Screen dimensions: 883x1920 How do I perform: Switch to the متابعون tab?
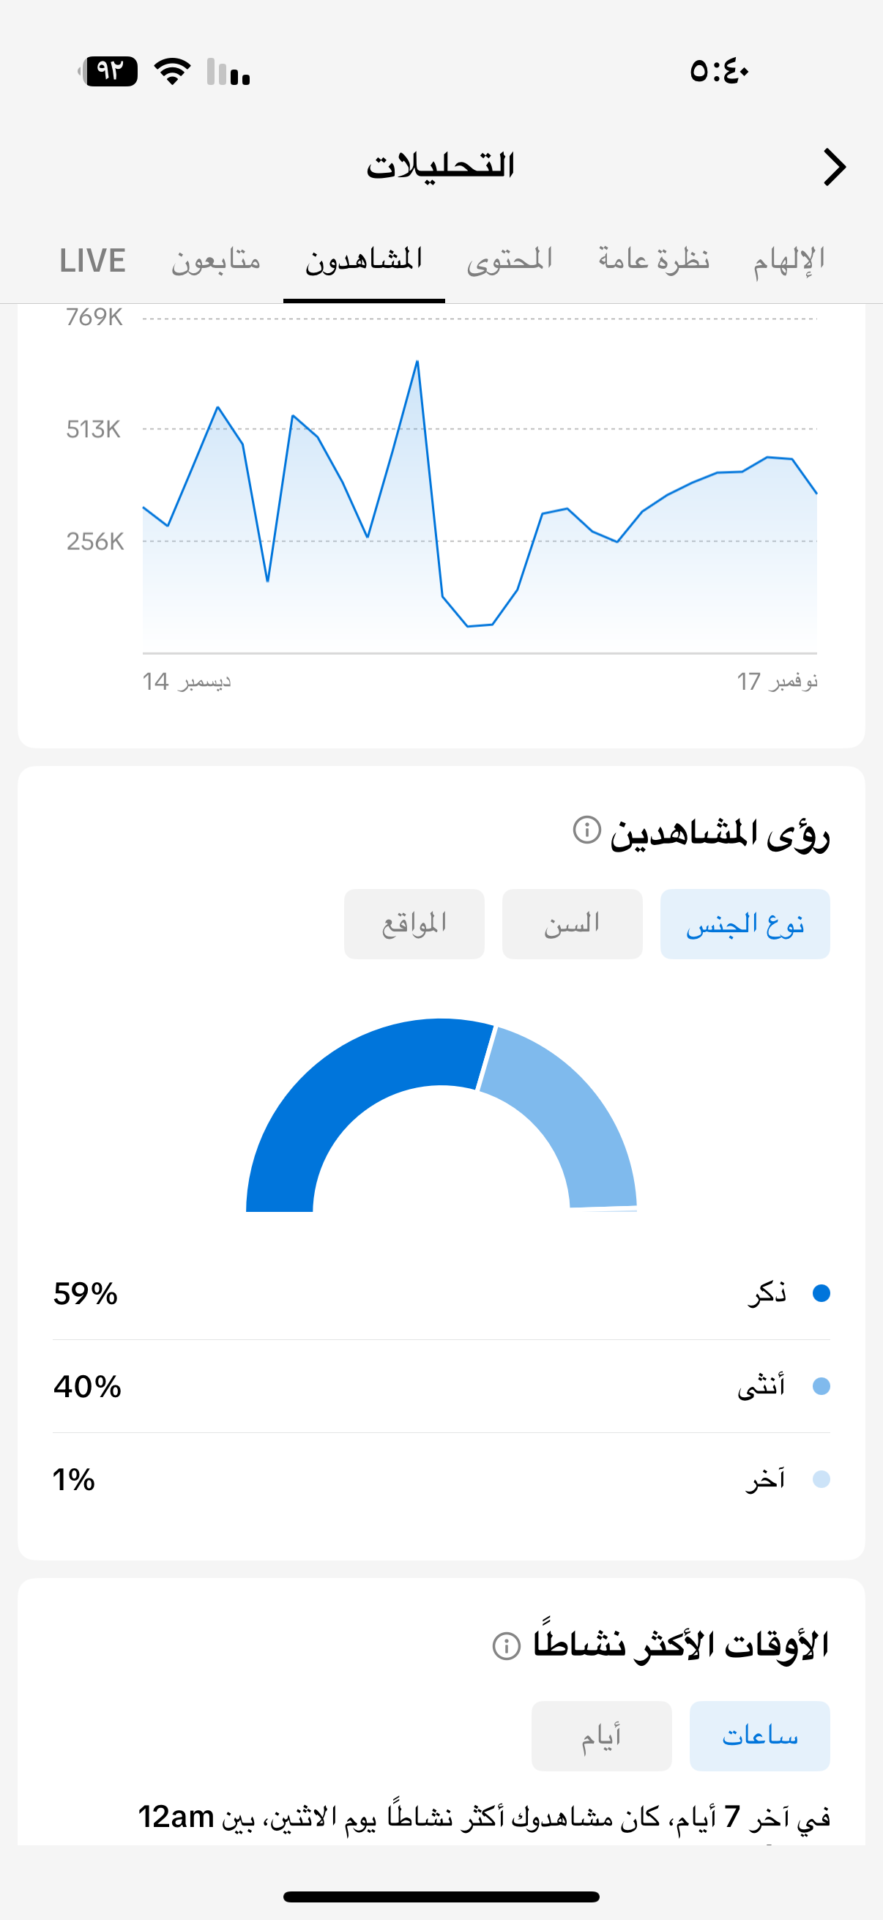pos(216,261)
